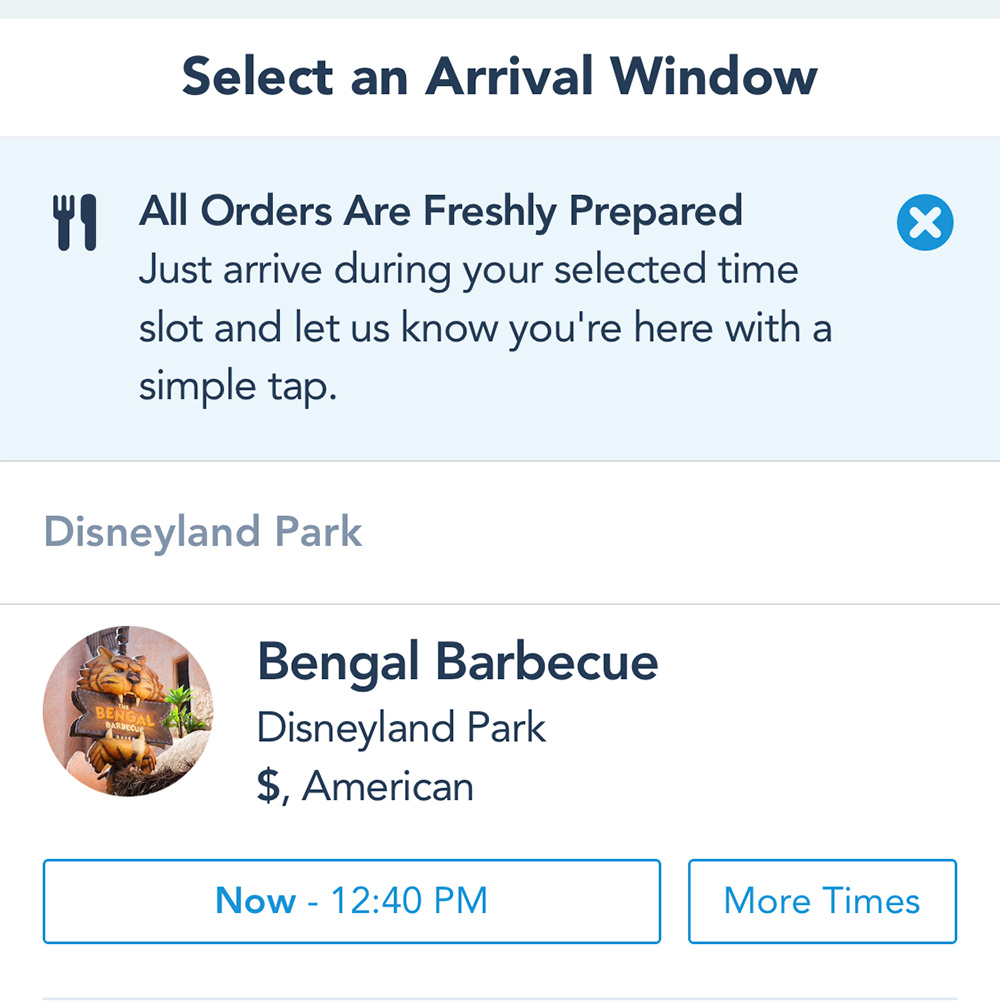Click the 'Just arrive during your selected time' text
The image size is (1000, 1002).
coord(468,270)
